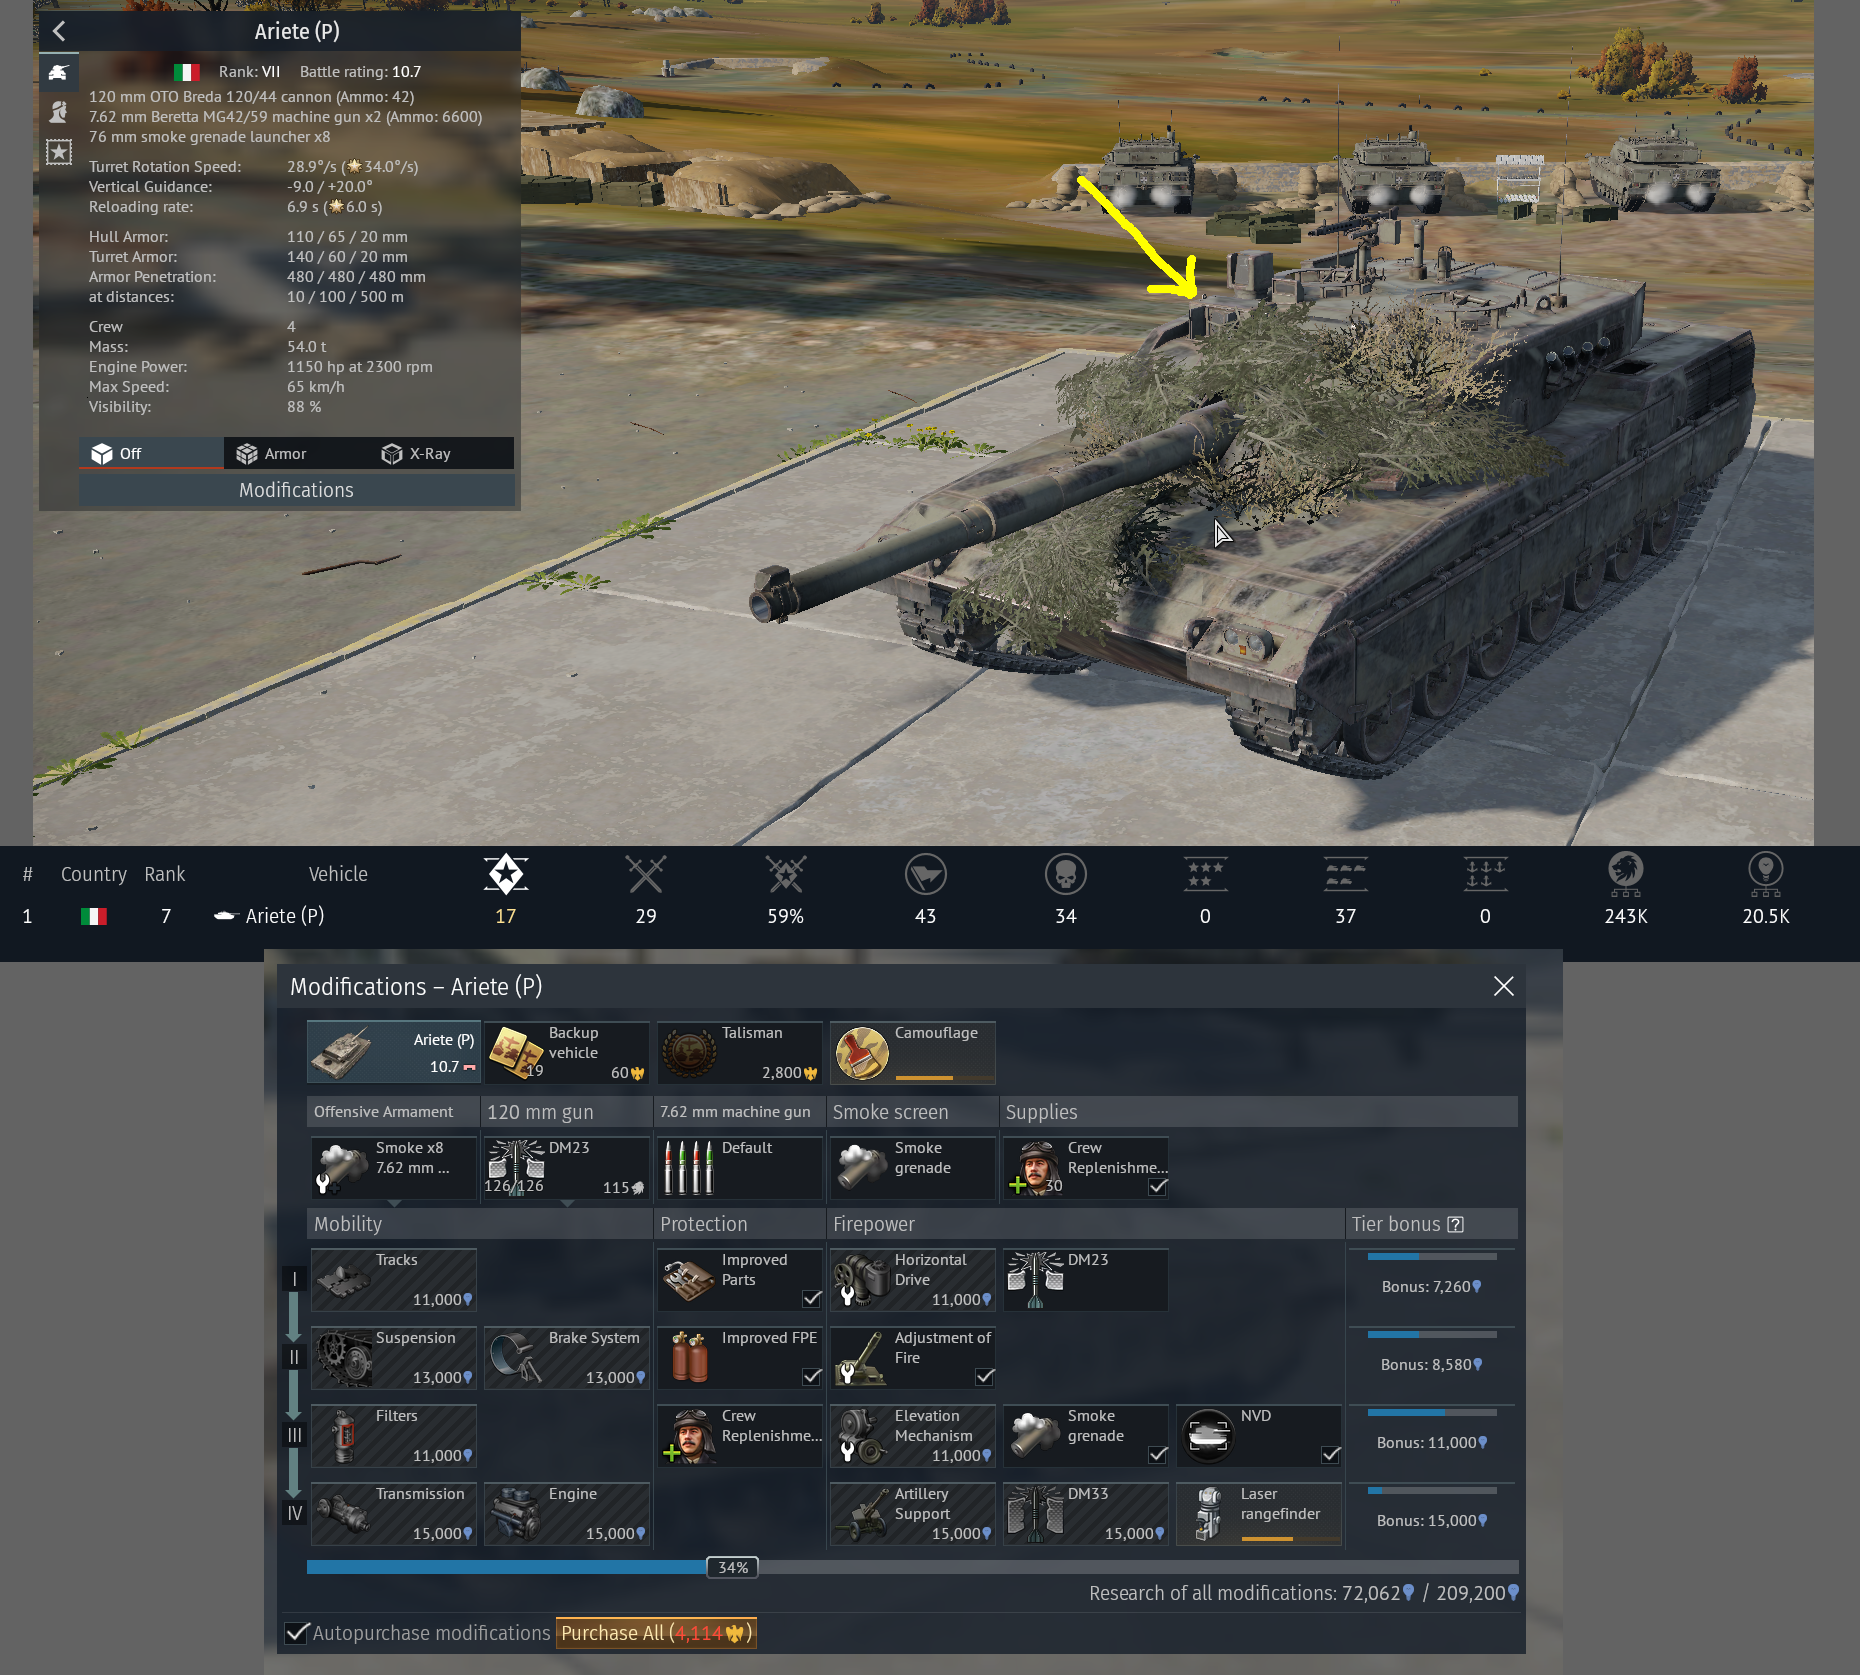Screen dimensions: 1860x1675
Task: Toggle the Improved FPE checkbox
Action: 812,1376
